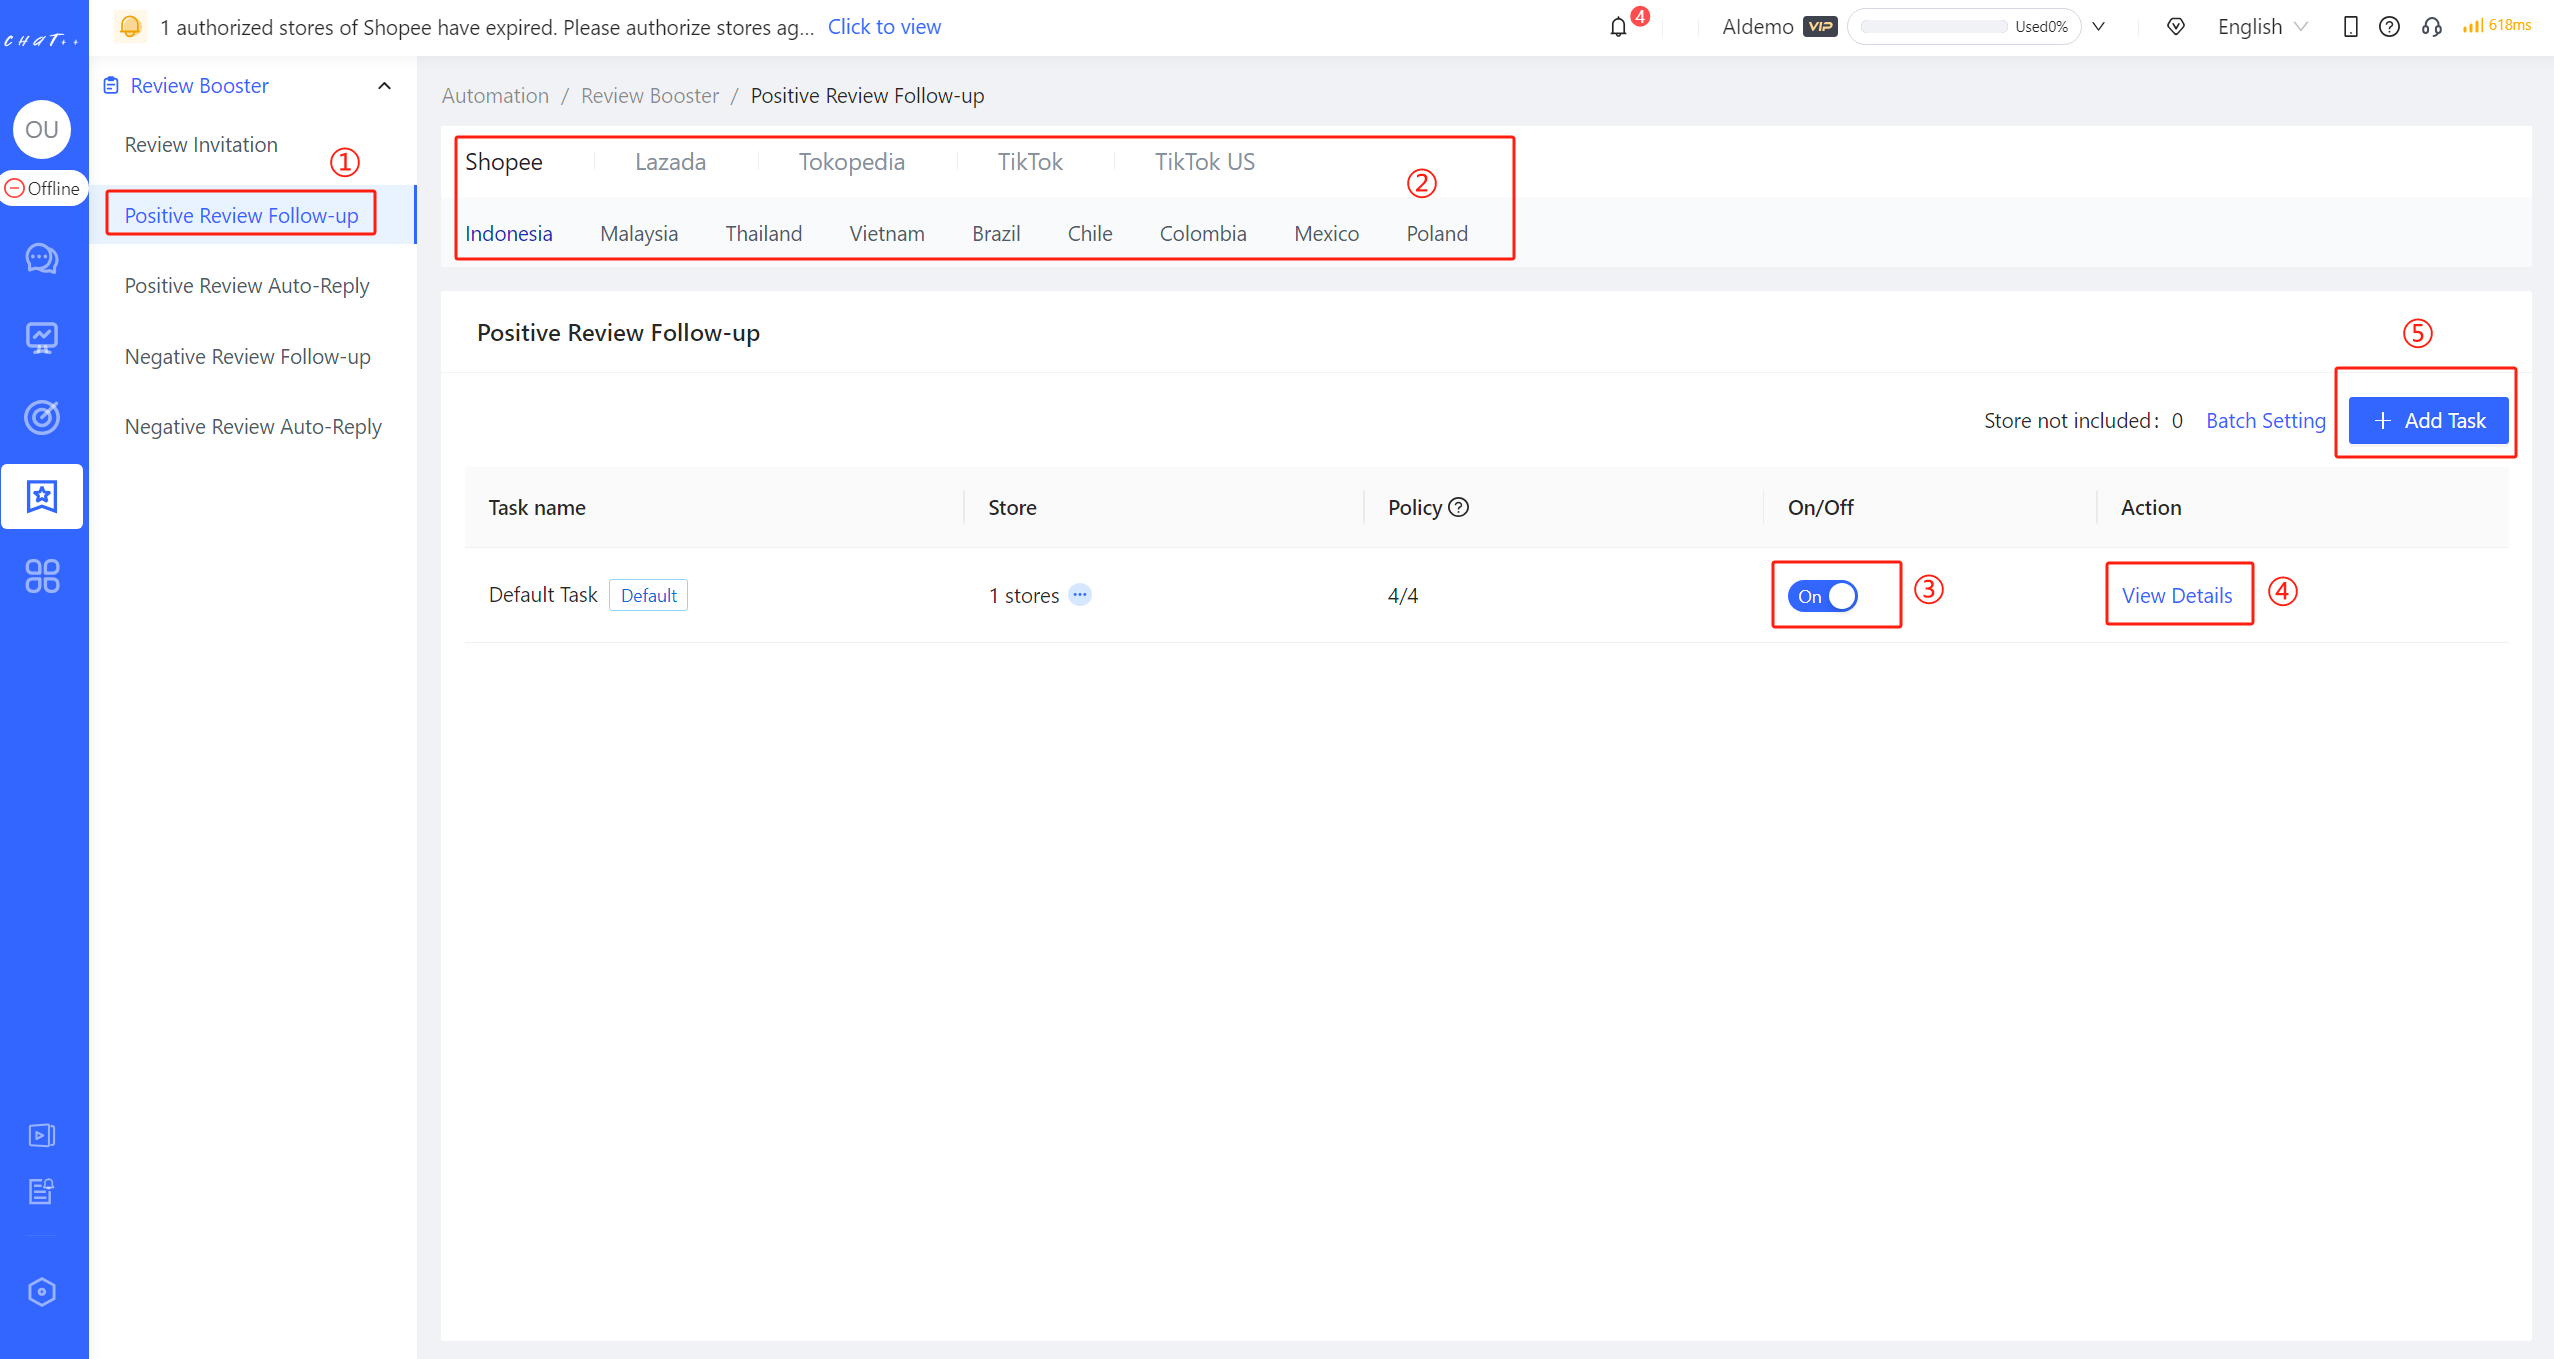Open the video tutorial sidebar icon

pyautogui.click(x=42, y=1135)
